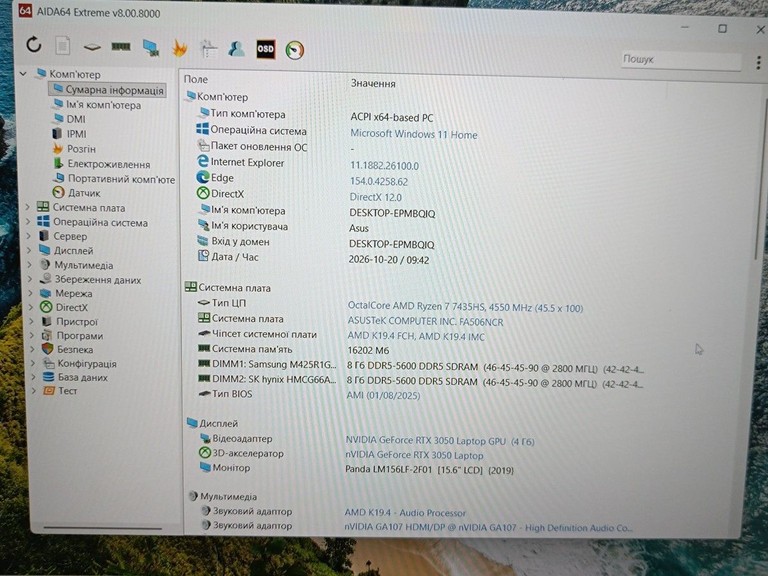This screenshot has height=576, width=768.
Task: Click the Поле column header
Action: coord(196,79)
